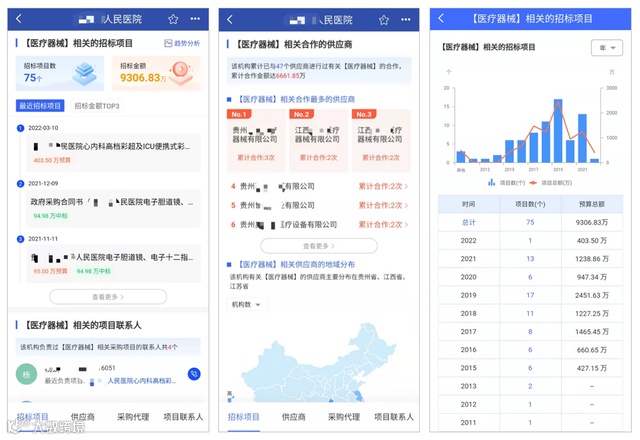Expand supplier row 5 累计合作2次

(x=319, y=205)
